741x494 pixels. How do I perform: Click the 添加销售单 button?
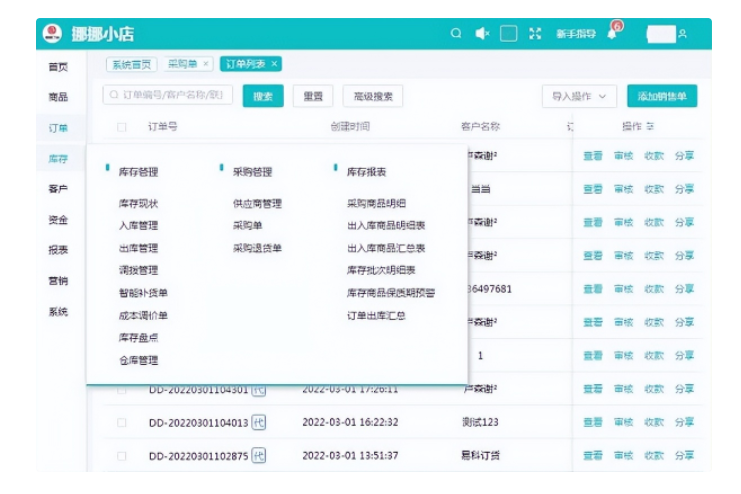coord(662,97)
